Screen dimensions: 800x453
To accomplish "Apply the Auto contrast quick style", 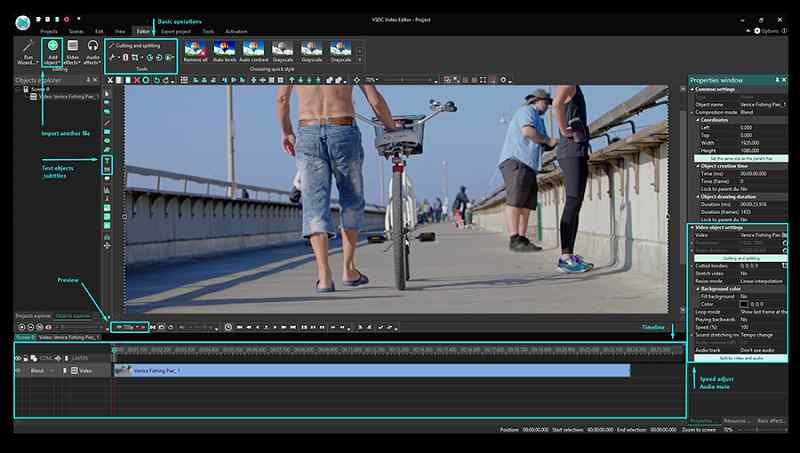I will 254,51.
